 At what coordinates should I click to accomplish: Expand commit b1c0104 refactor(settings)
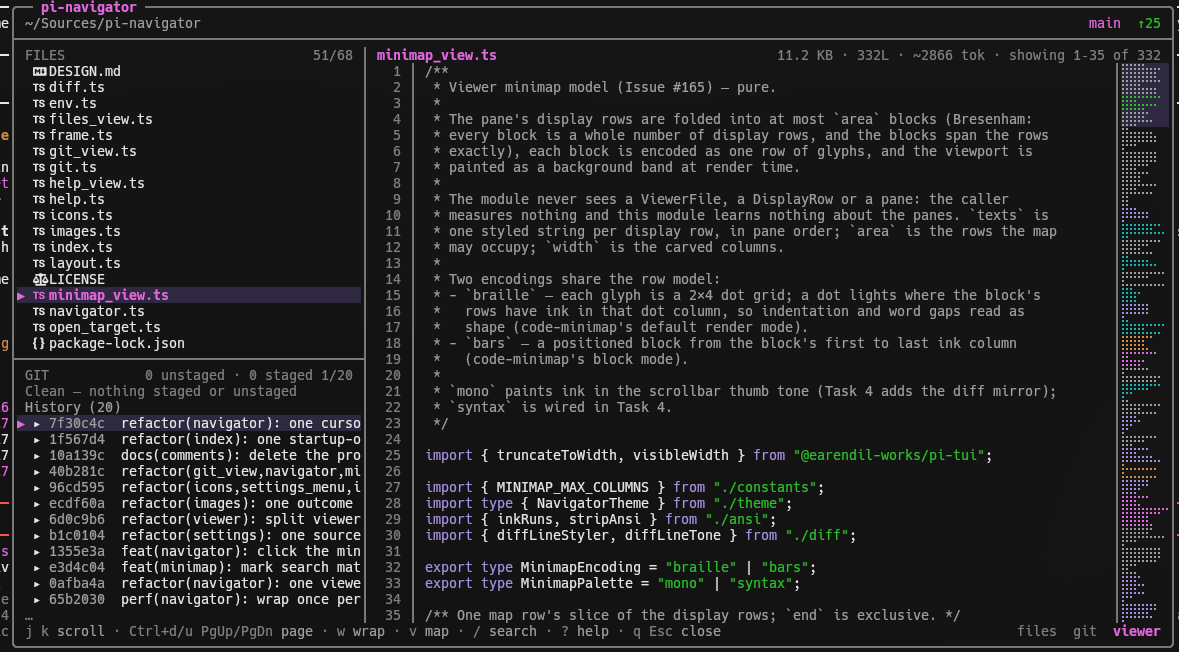pos(37,535)
